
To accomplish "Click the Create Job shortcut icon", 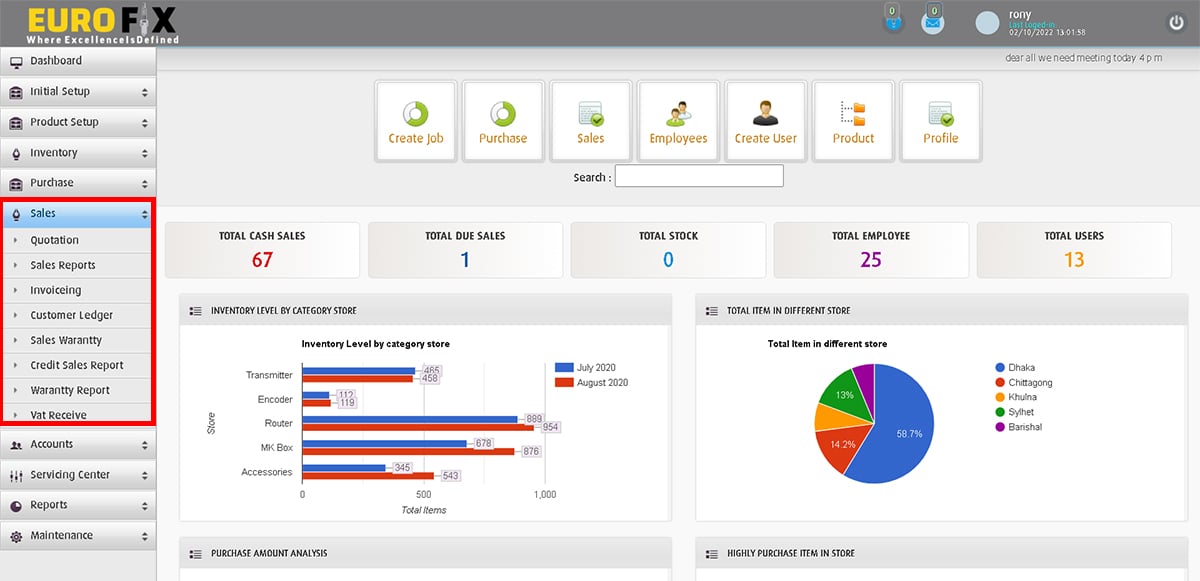I will tap(415, 121).
